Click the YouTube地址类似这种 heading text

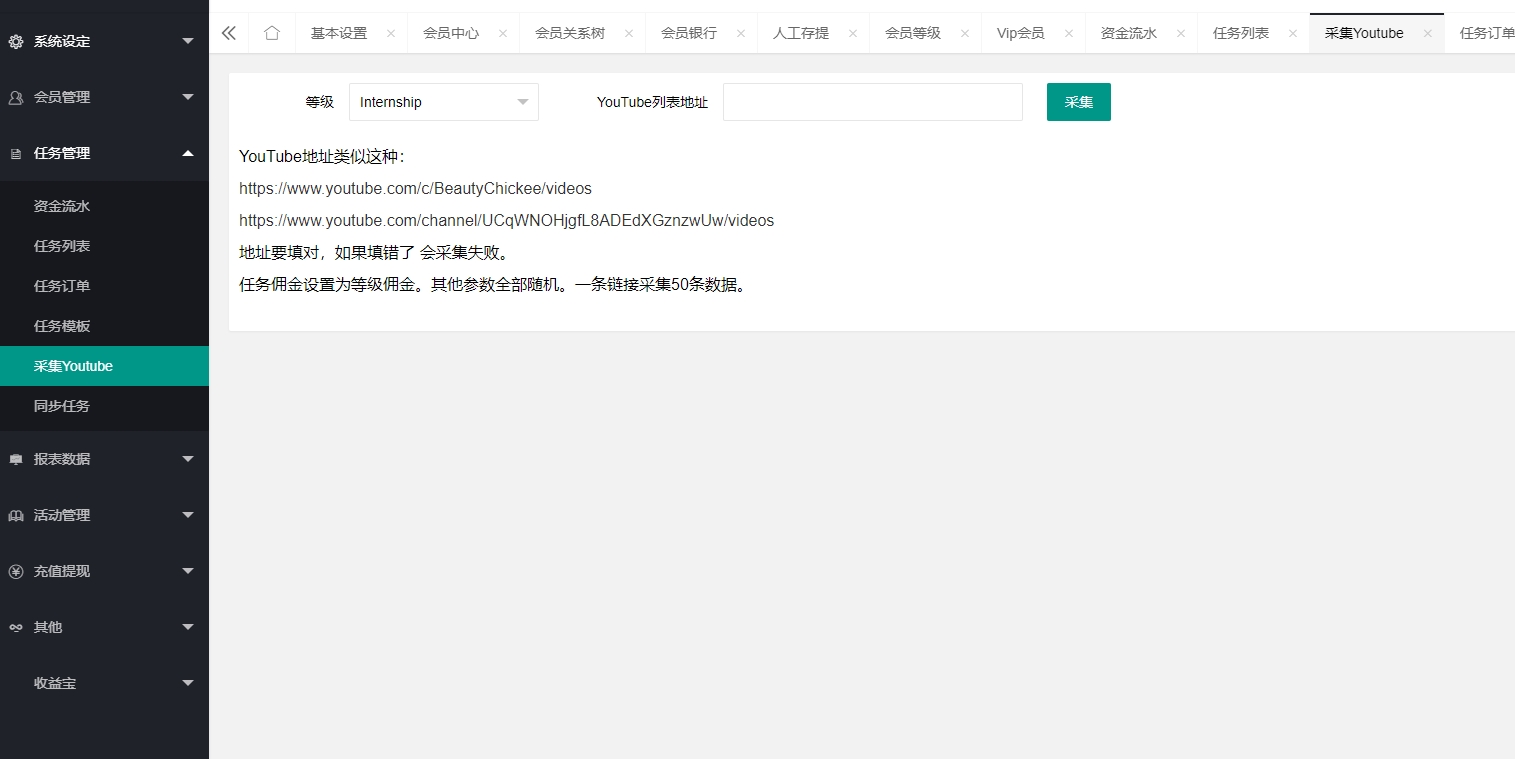click(x=322, y=156)
